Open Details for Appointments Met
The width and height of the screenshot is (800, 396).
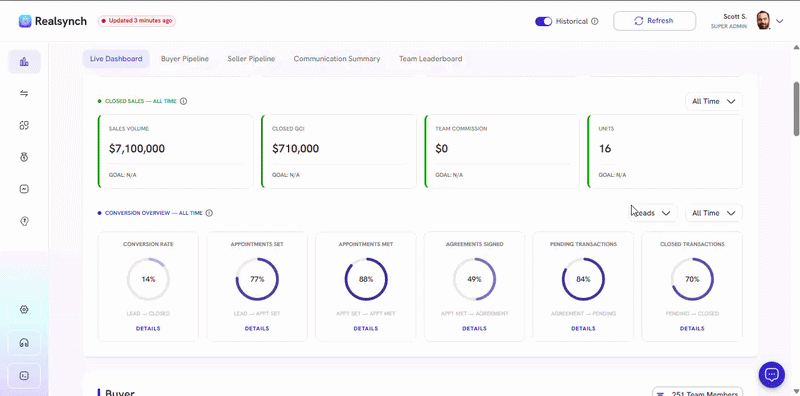pos(366,329)
